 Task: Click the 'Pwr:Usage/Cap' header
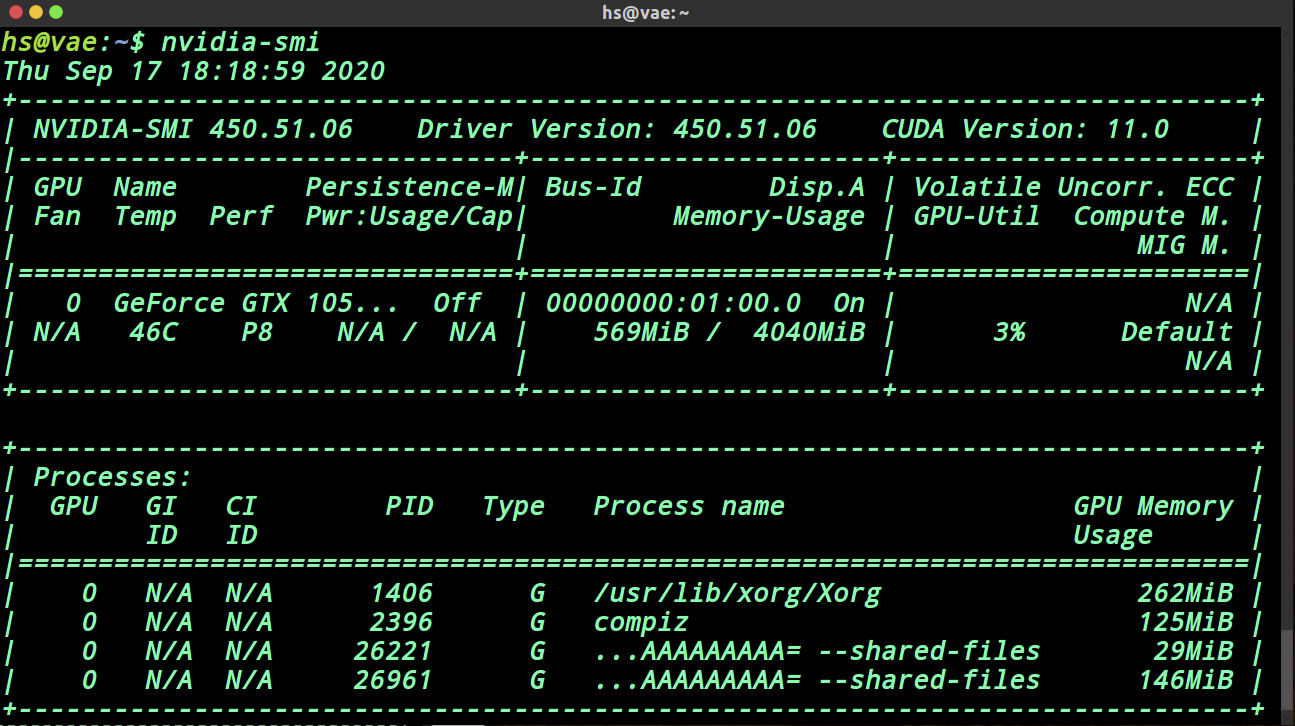[409, 216]
